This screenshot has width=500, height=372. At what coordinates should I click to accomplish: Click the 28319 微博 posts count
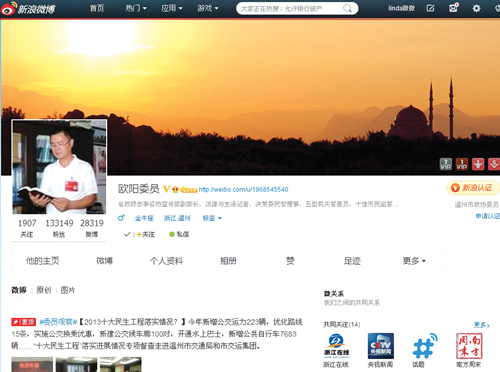[92, 228]
